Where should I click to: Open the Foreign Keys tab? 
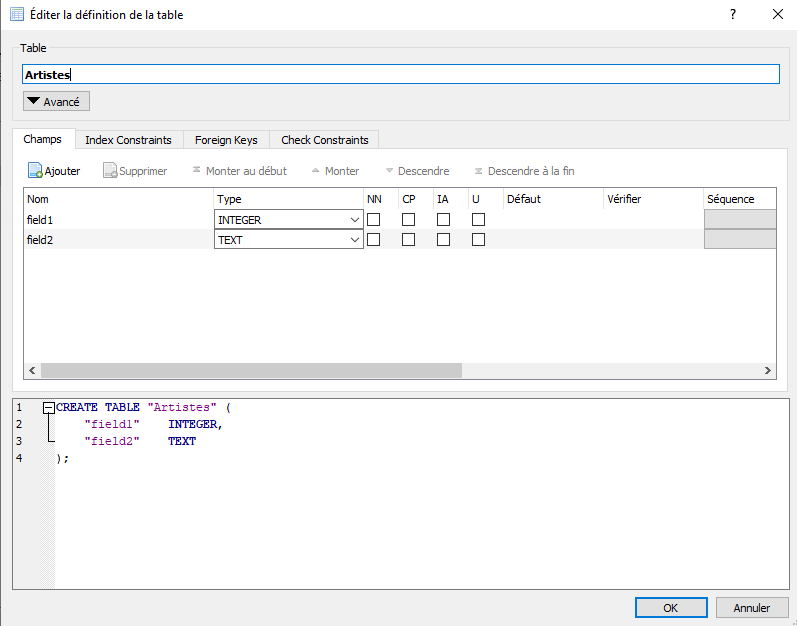pyautogui.click(x=226, y=140)
